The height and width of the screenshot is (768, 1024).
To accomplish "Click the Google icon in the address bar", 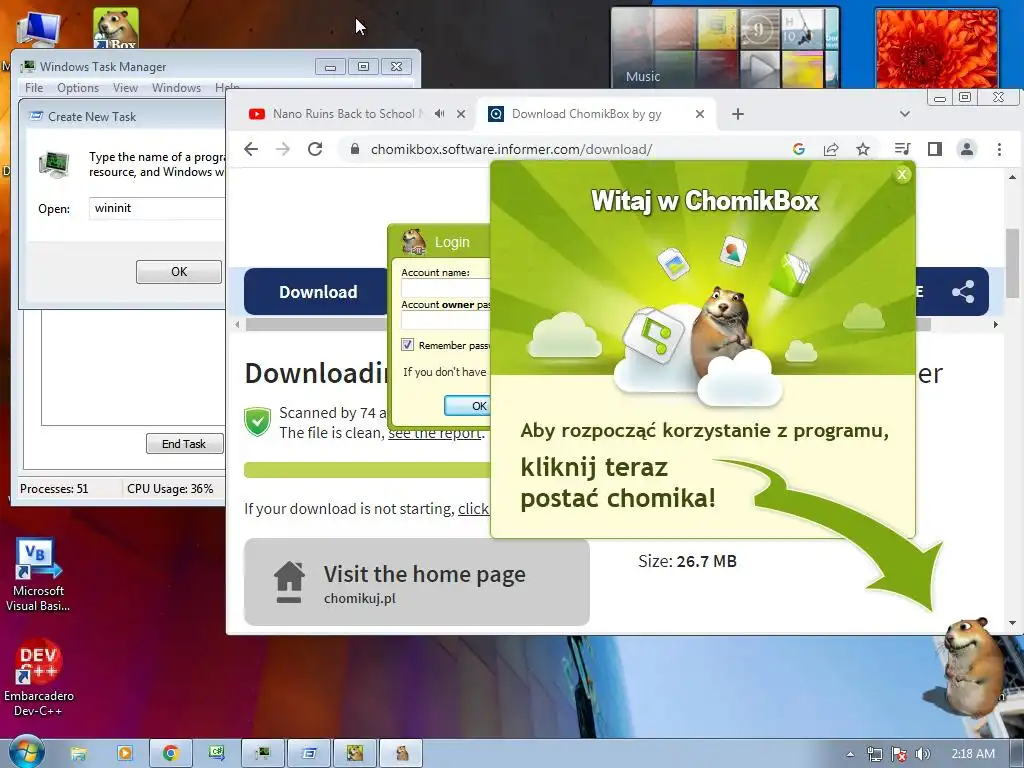I will click(x=799, y=149).
